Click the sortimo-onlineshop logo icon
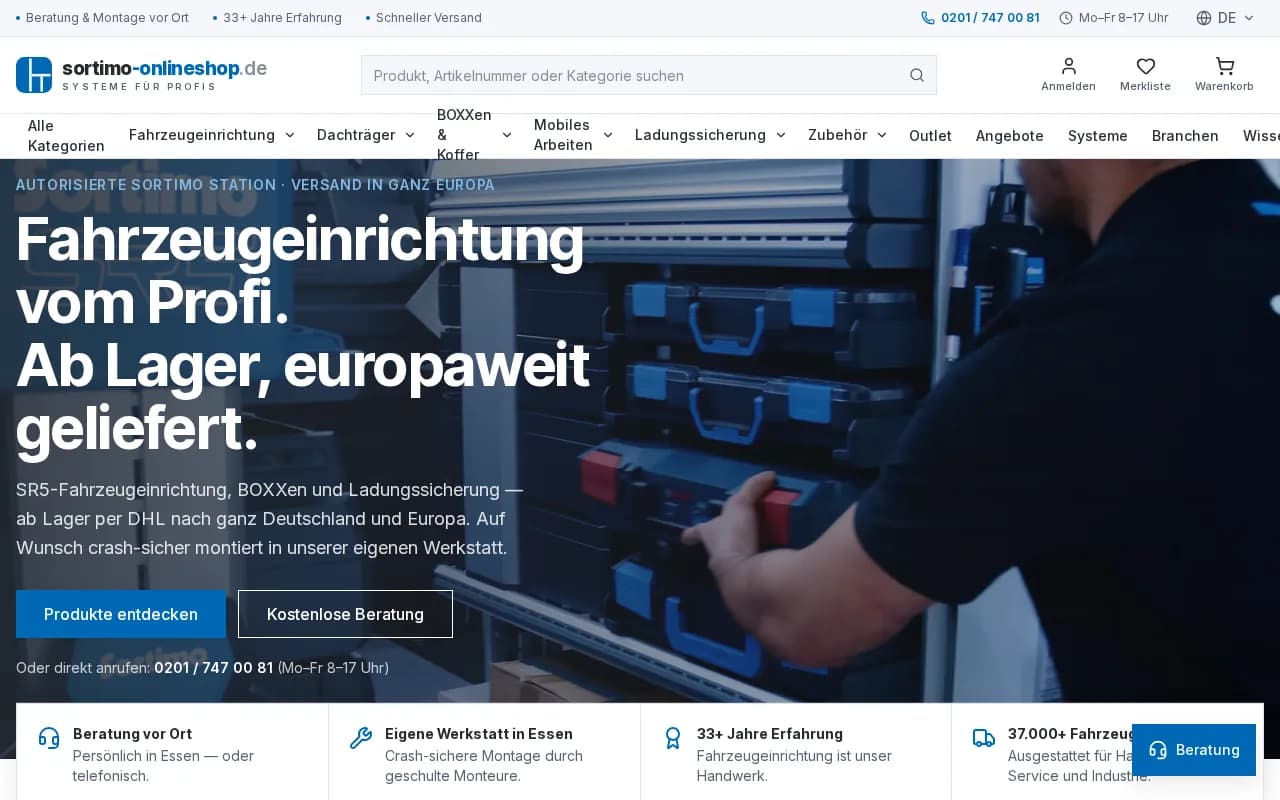Viewport: 1280px width, 800px height. coord(34,75)
